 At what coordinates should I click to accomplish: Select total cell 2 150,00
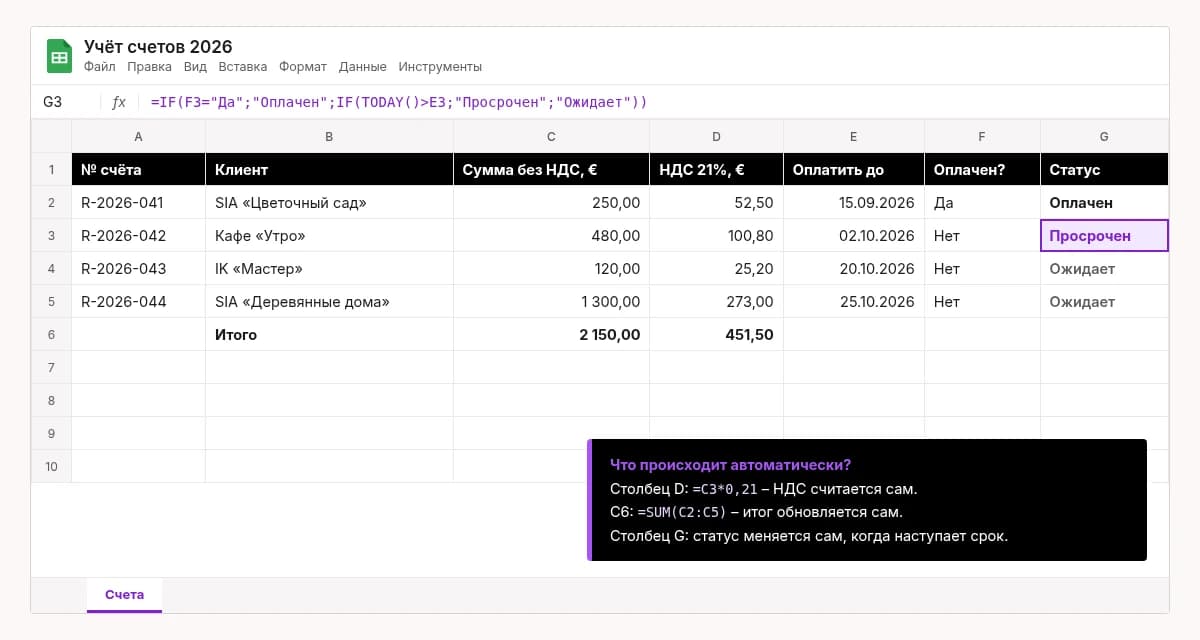(x=551, y=335)
